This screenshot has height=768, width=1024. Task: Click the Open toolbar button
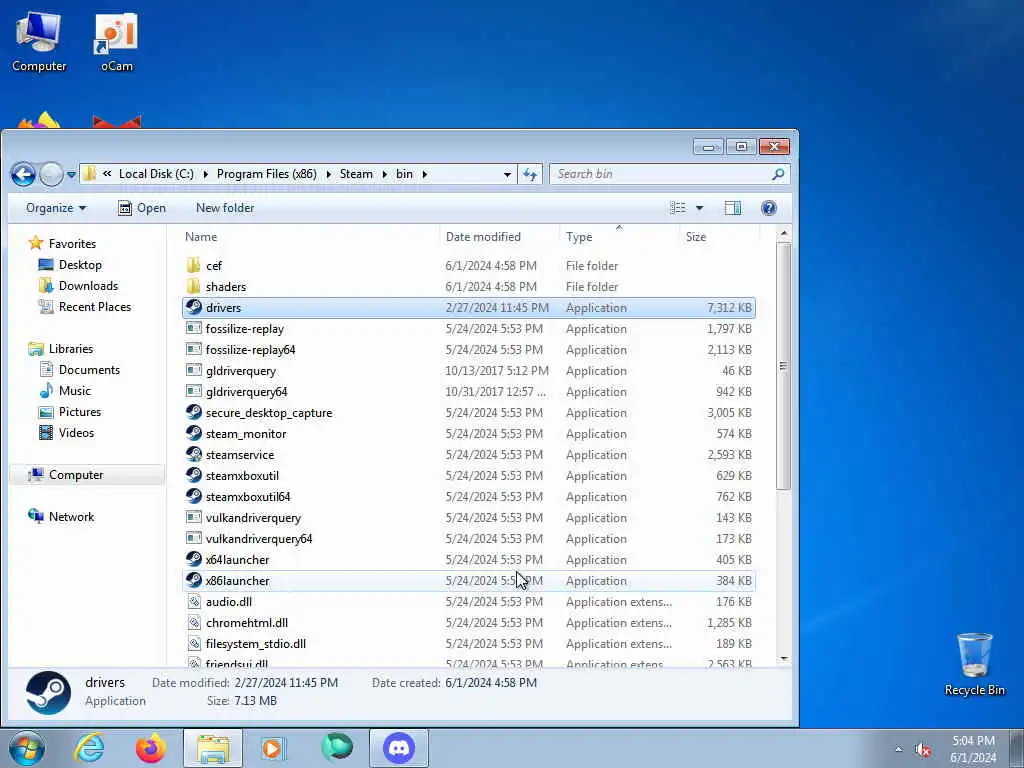tap(142, 208)
